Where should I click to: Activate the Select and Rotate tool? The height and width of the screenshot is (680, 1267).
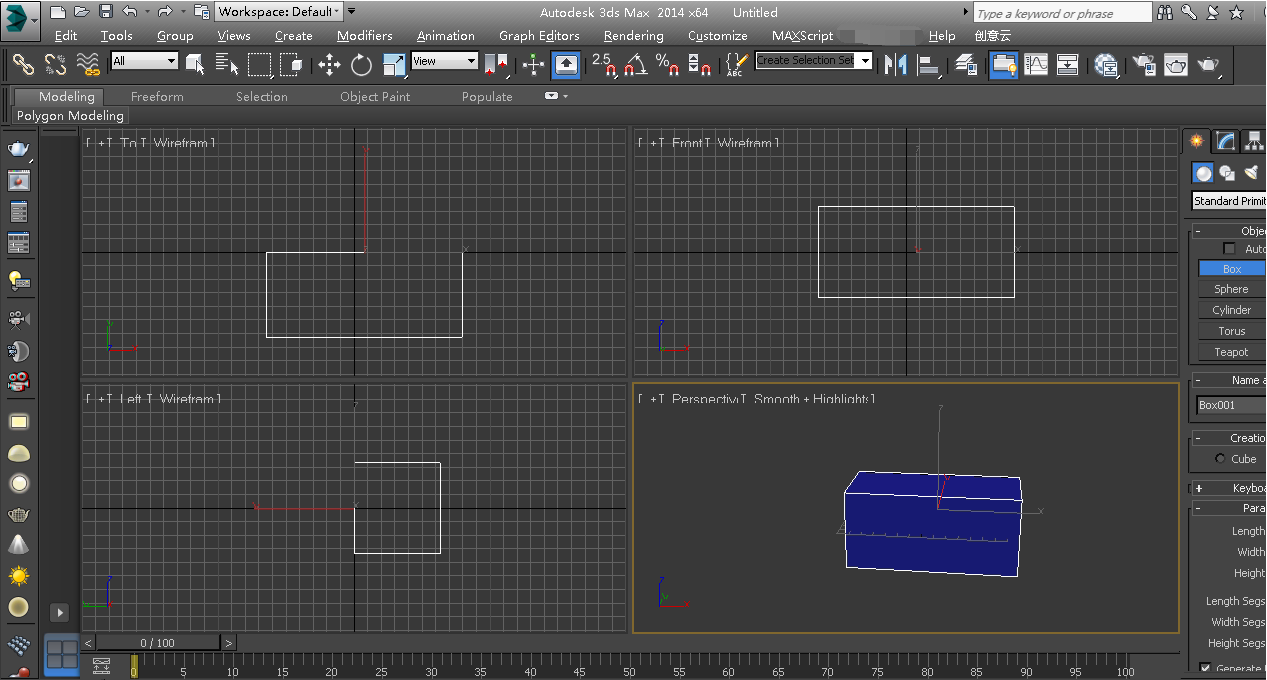tap(361, 65)
